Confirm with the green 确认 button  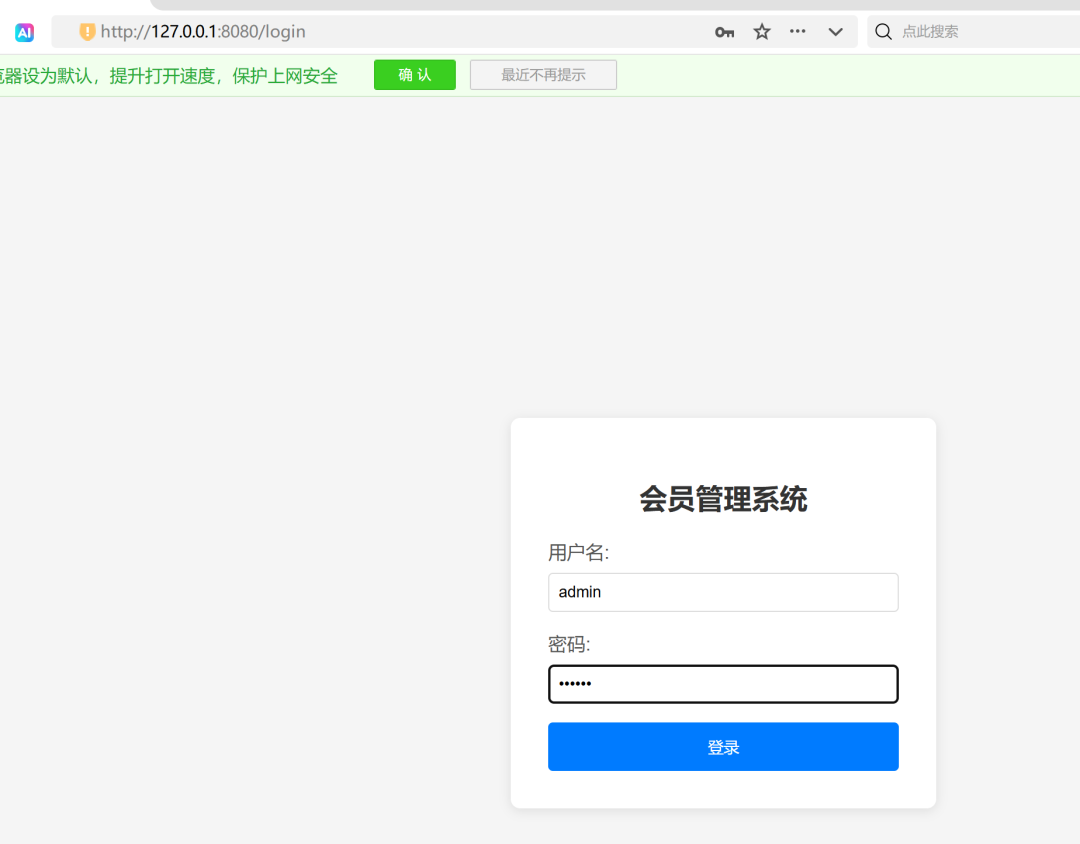coord(415,74)
